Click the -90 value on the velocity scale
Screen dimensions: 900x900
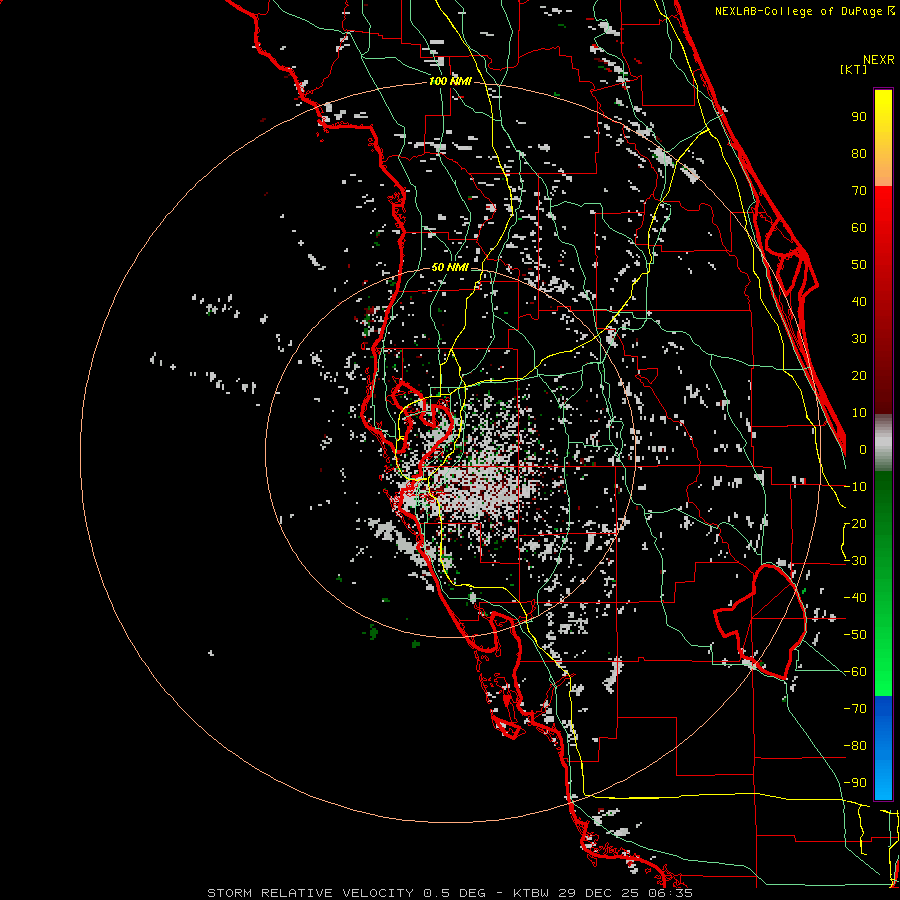click(x=855, y=782)
